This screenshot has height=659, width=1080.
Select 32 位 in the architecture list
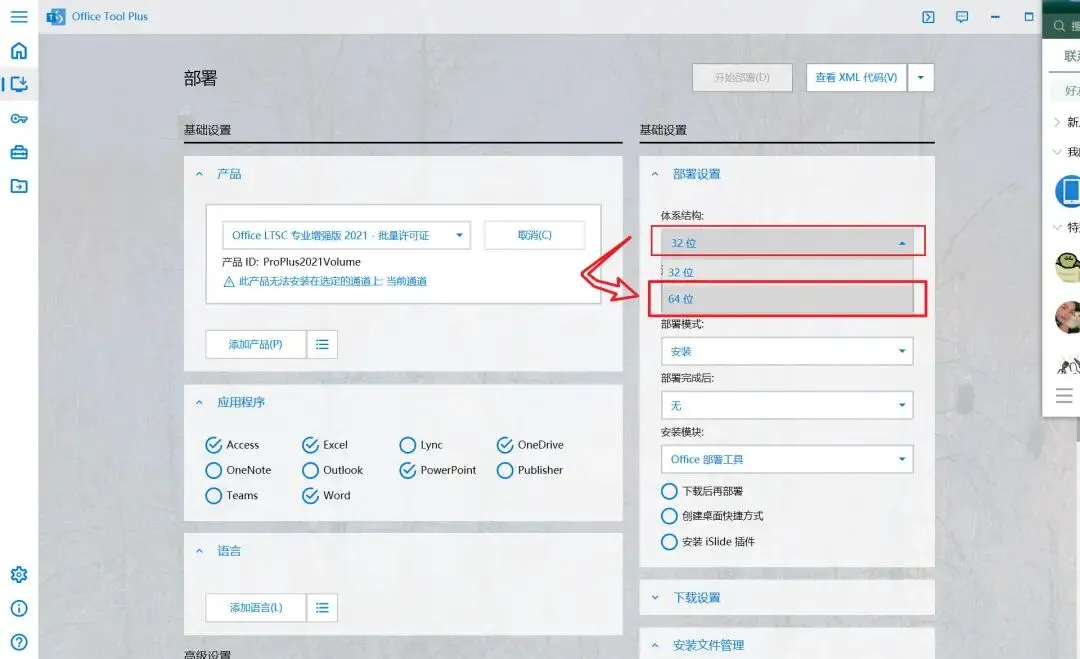(787, 272)
